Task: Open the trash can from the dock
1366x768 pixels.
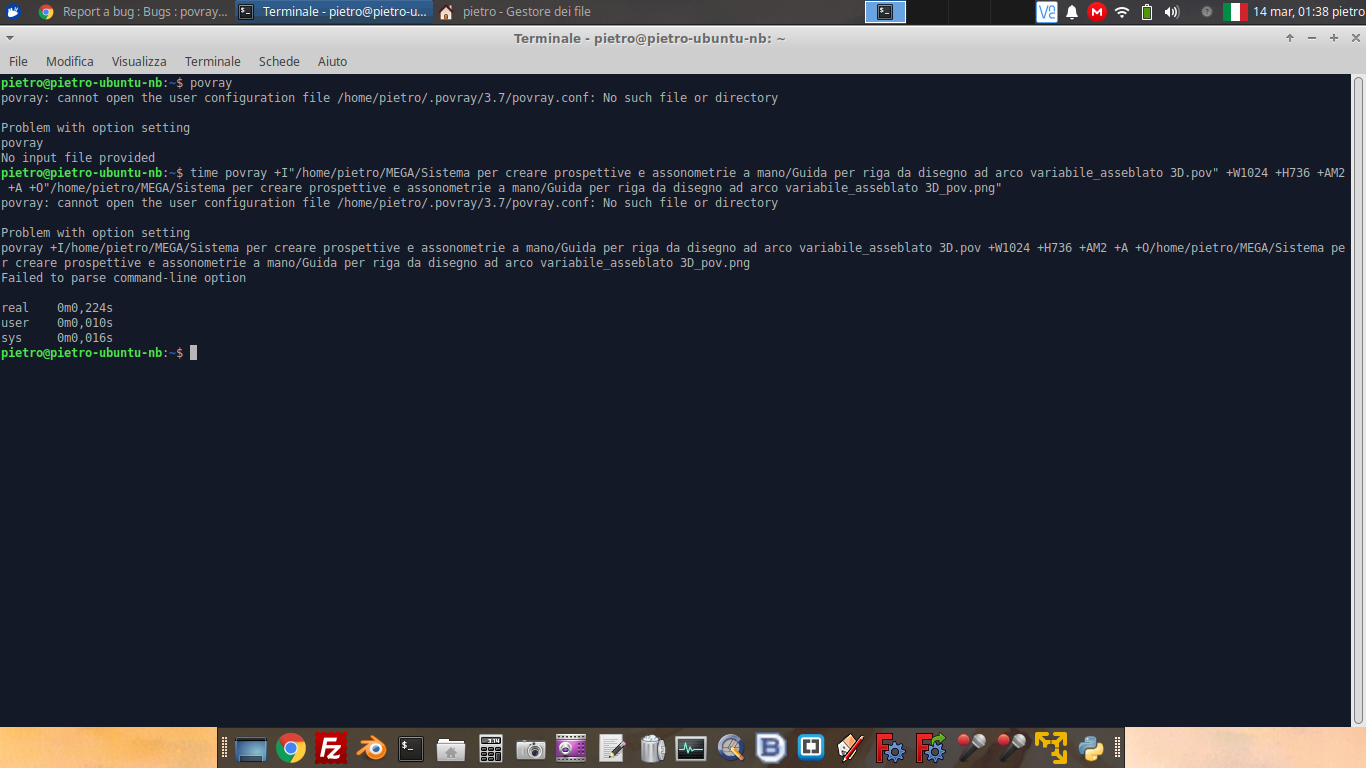Action: coord(651,748)
